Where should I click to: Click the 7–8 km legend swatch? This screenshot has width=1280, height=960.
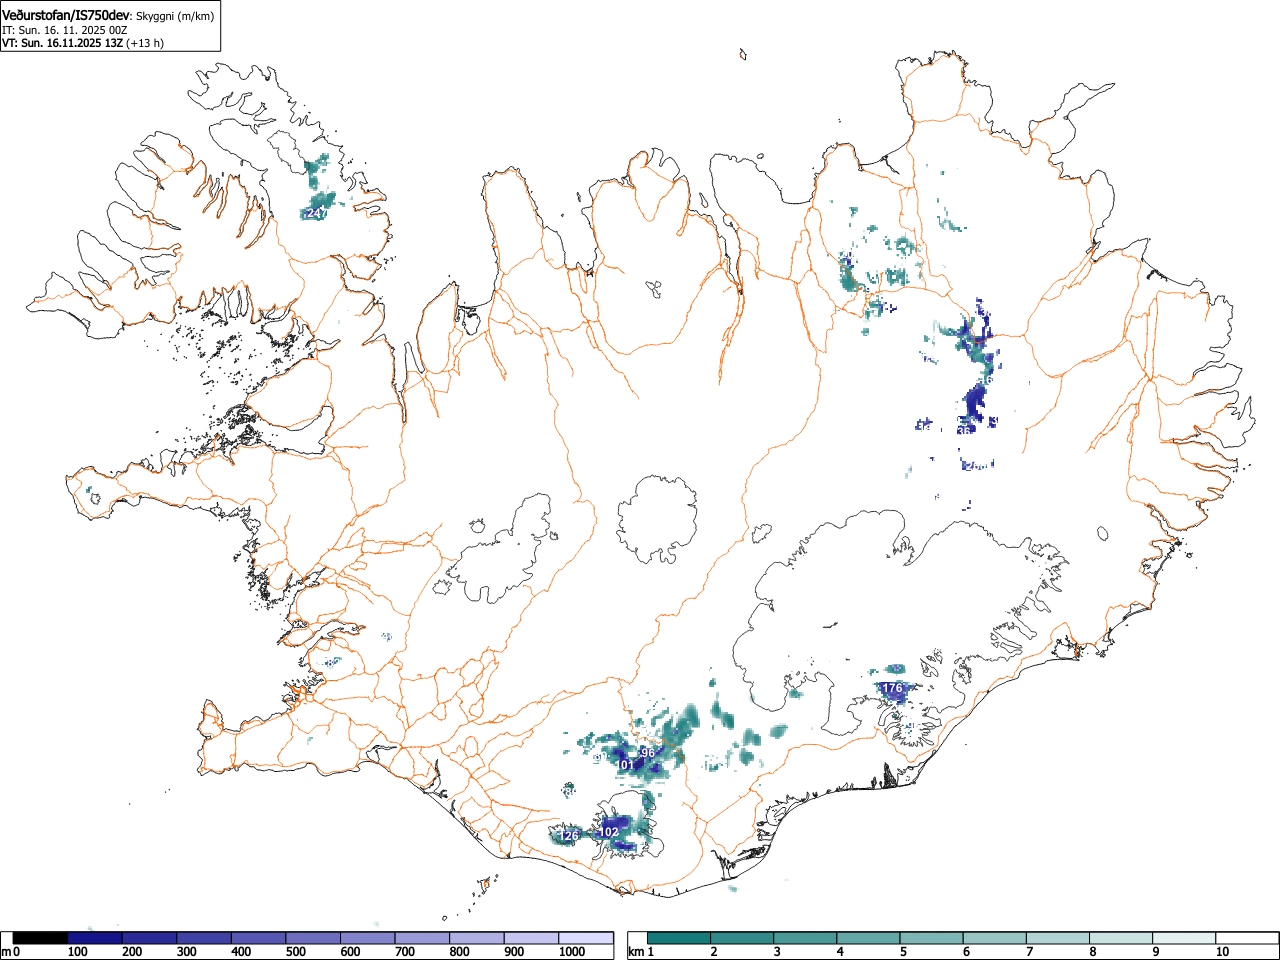click(1057, 938)
